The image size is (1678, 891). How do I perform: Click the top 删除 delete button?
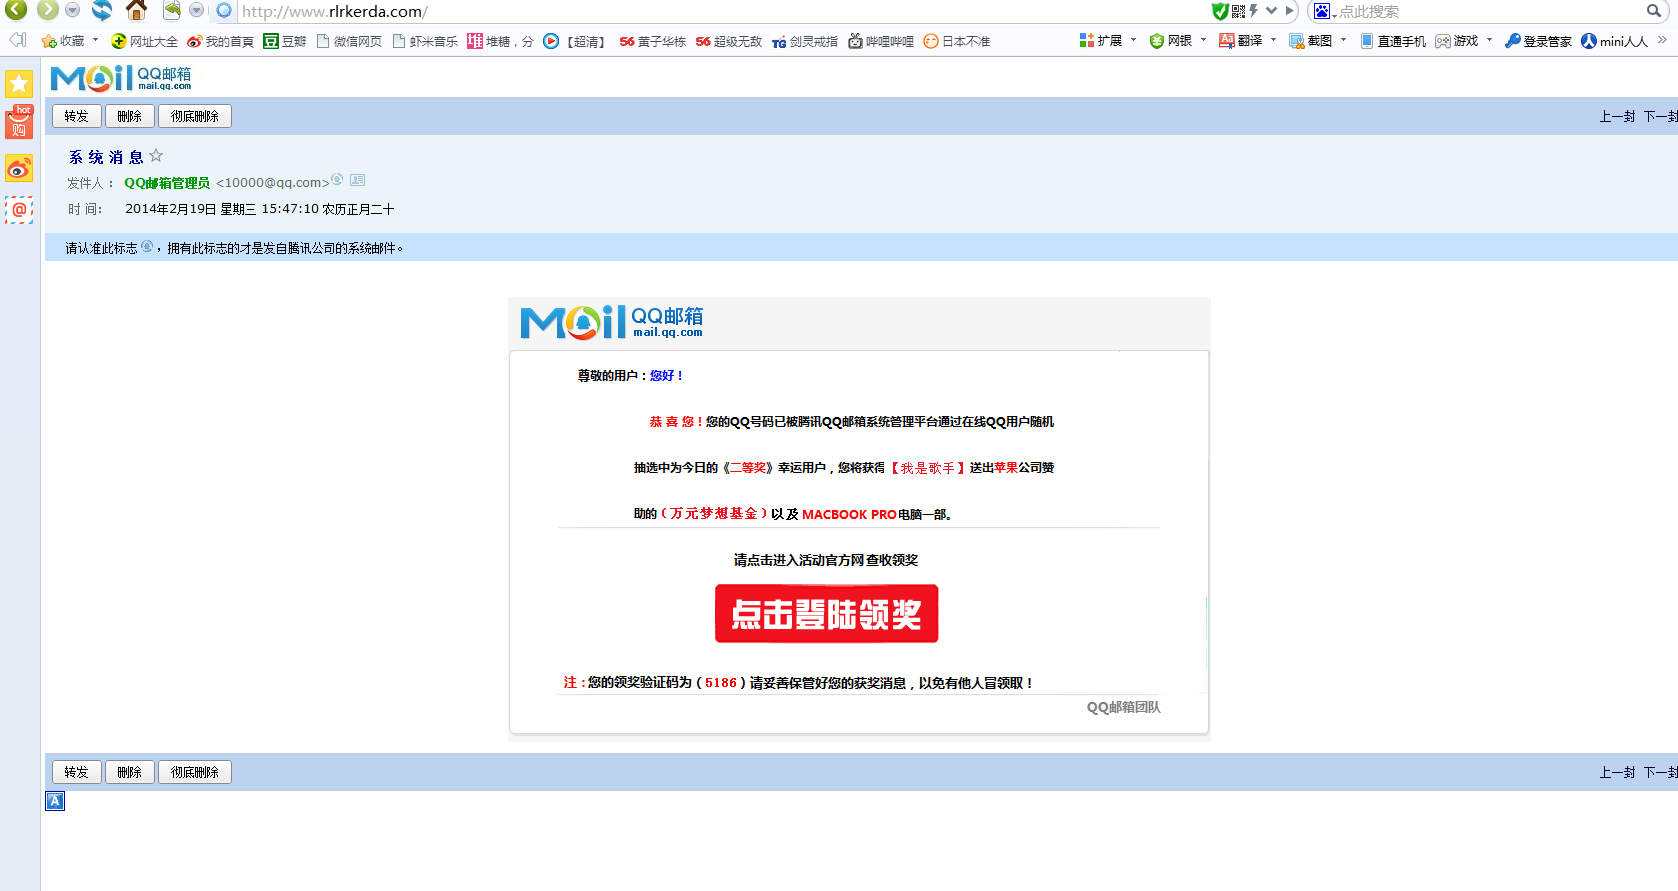pyautogui.click(x=130, y=116)
